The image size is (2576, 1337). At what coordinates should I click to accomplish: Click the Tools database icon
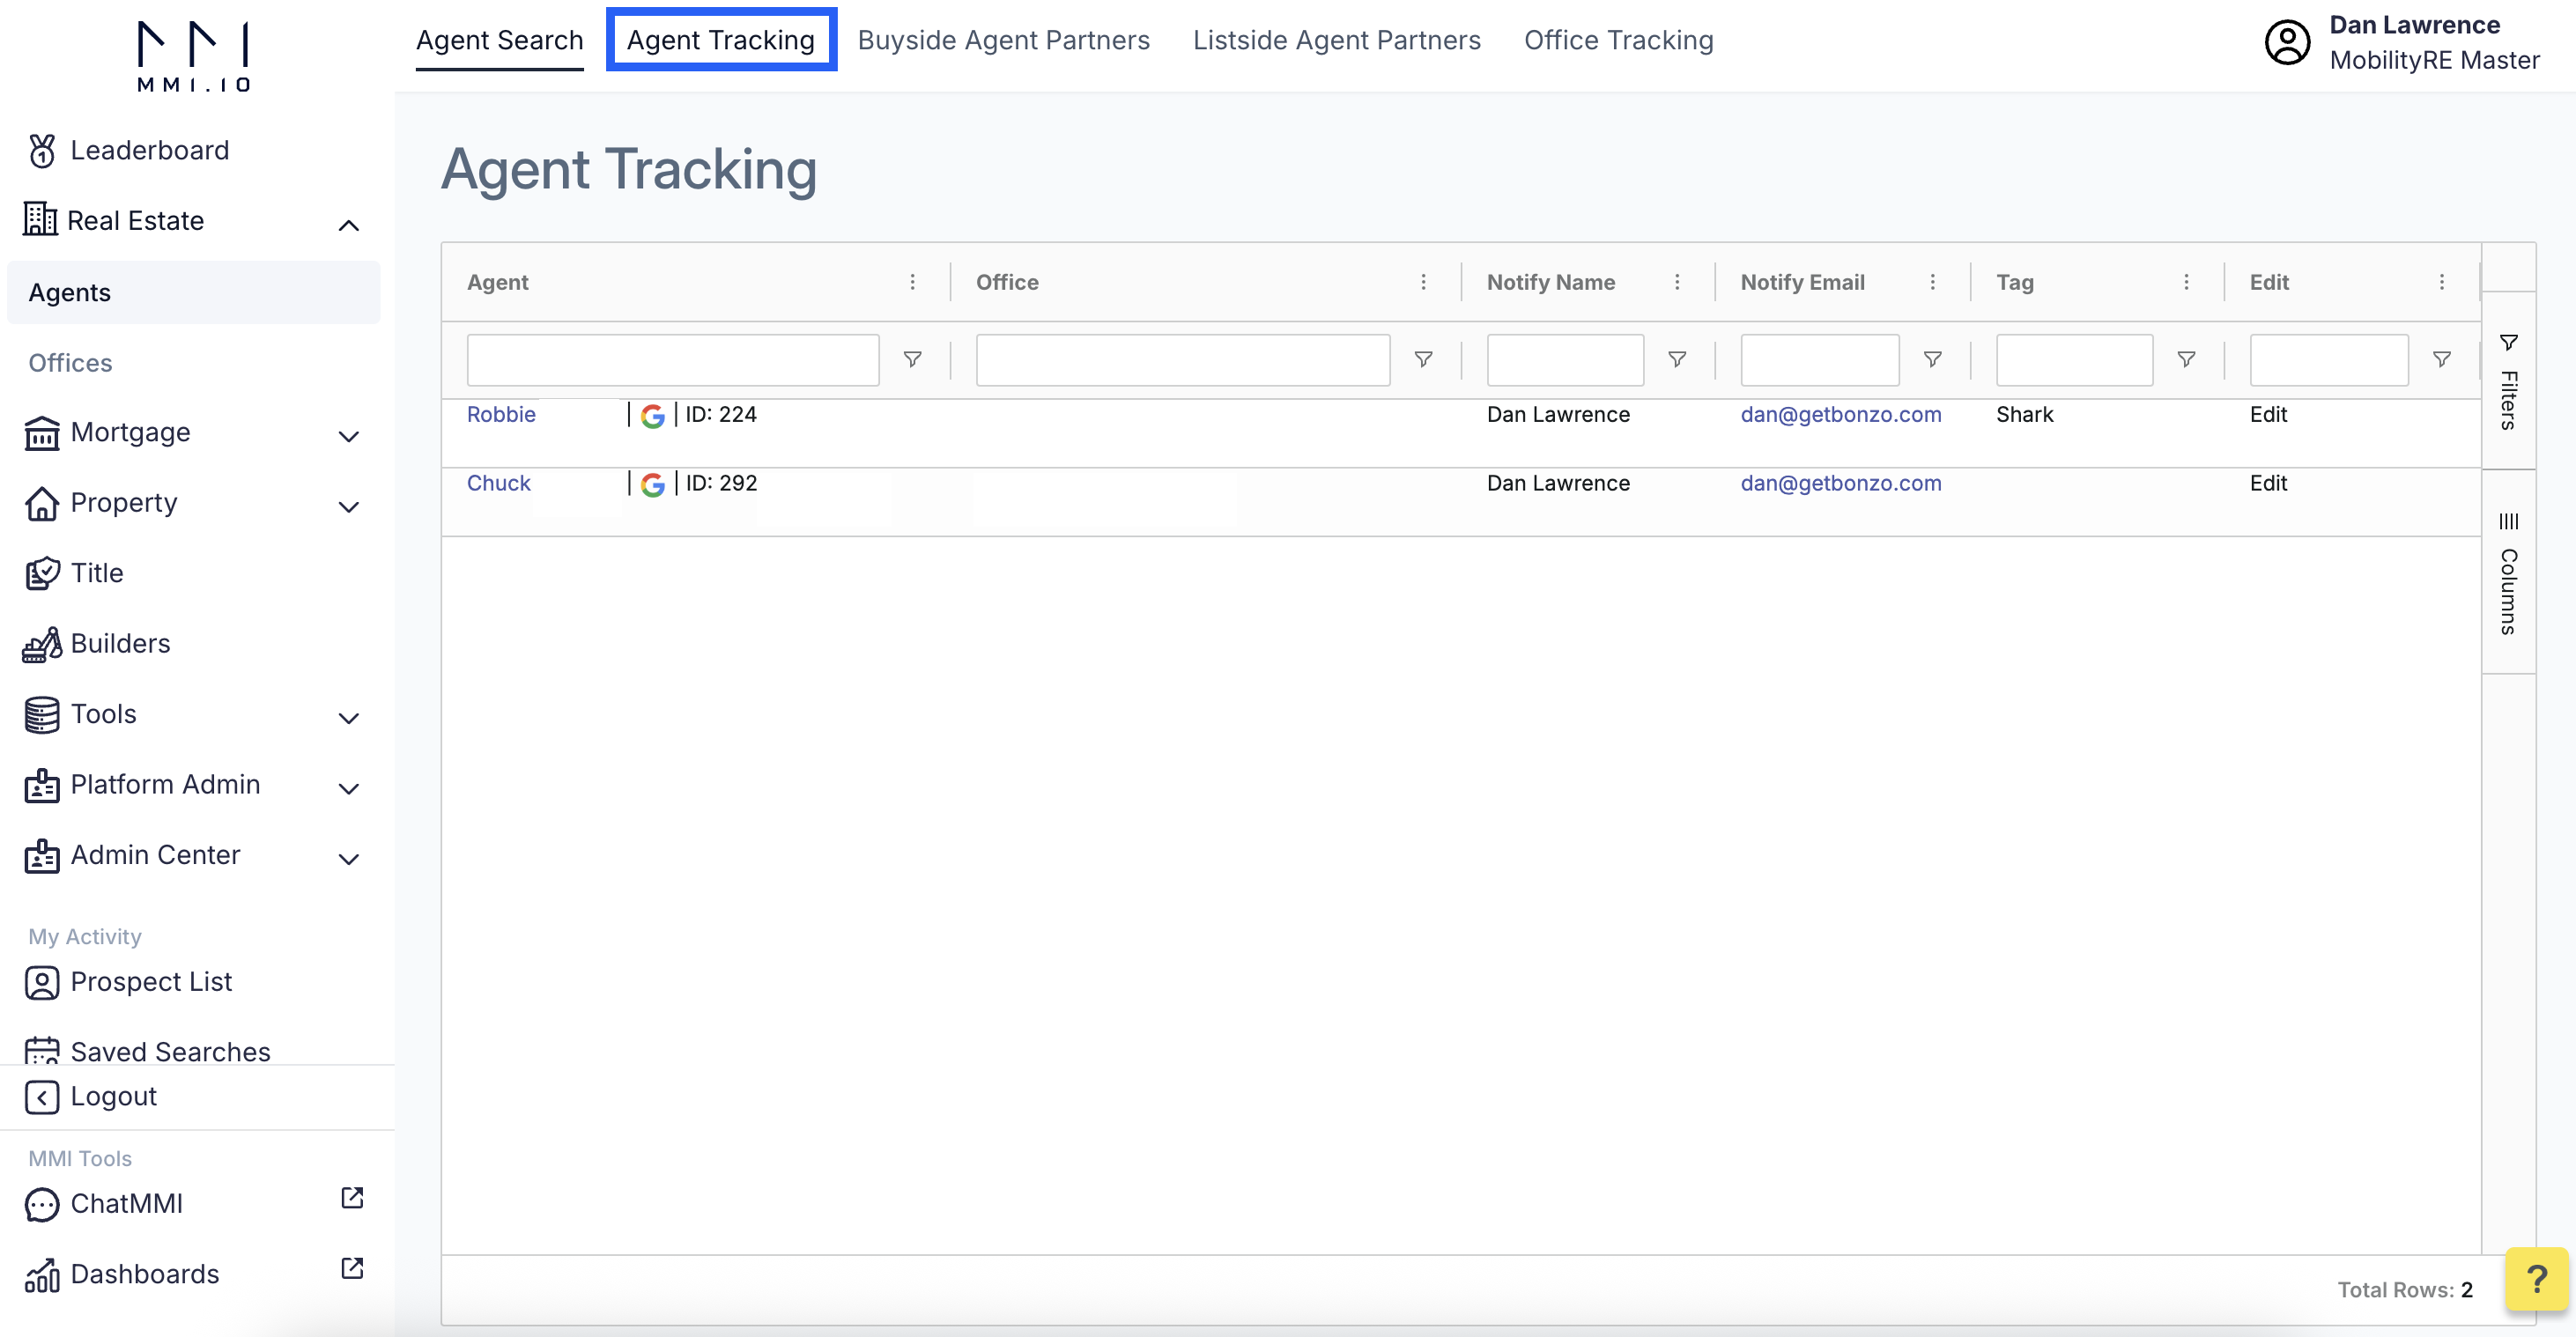pos(42,715)
